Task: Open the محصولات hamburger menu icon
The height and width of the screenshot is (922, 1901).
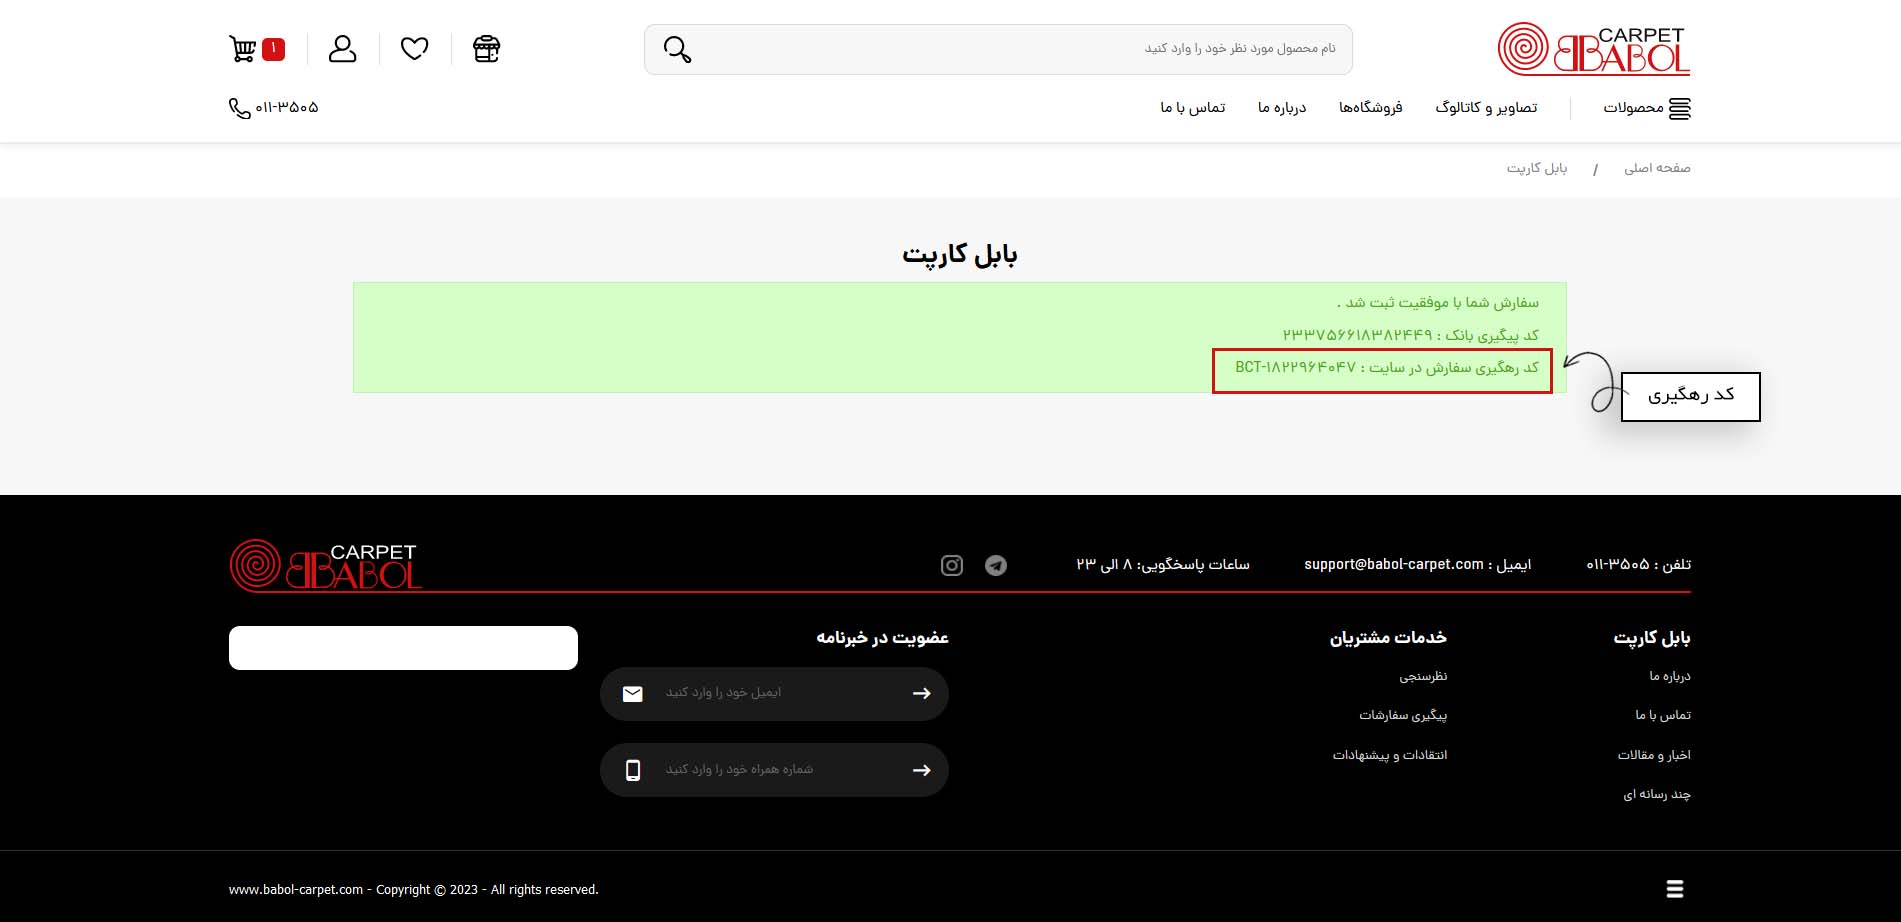Action: (x=1680, y=108)
